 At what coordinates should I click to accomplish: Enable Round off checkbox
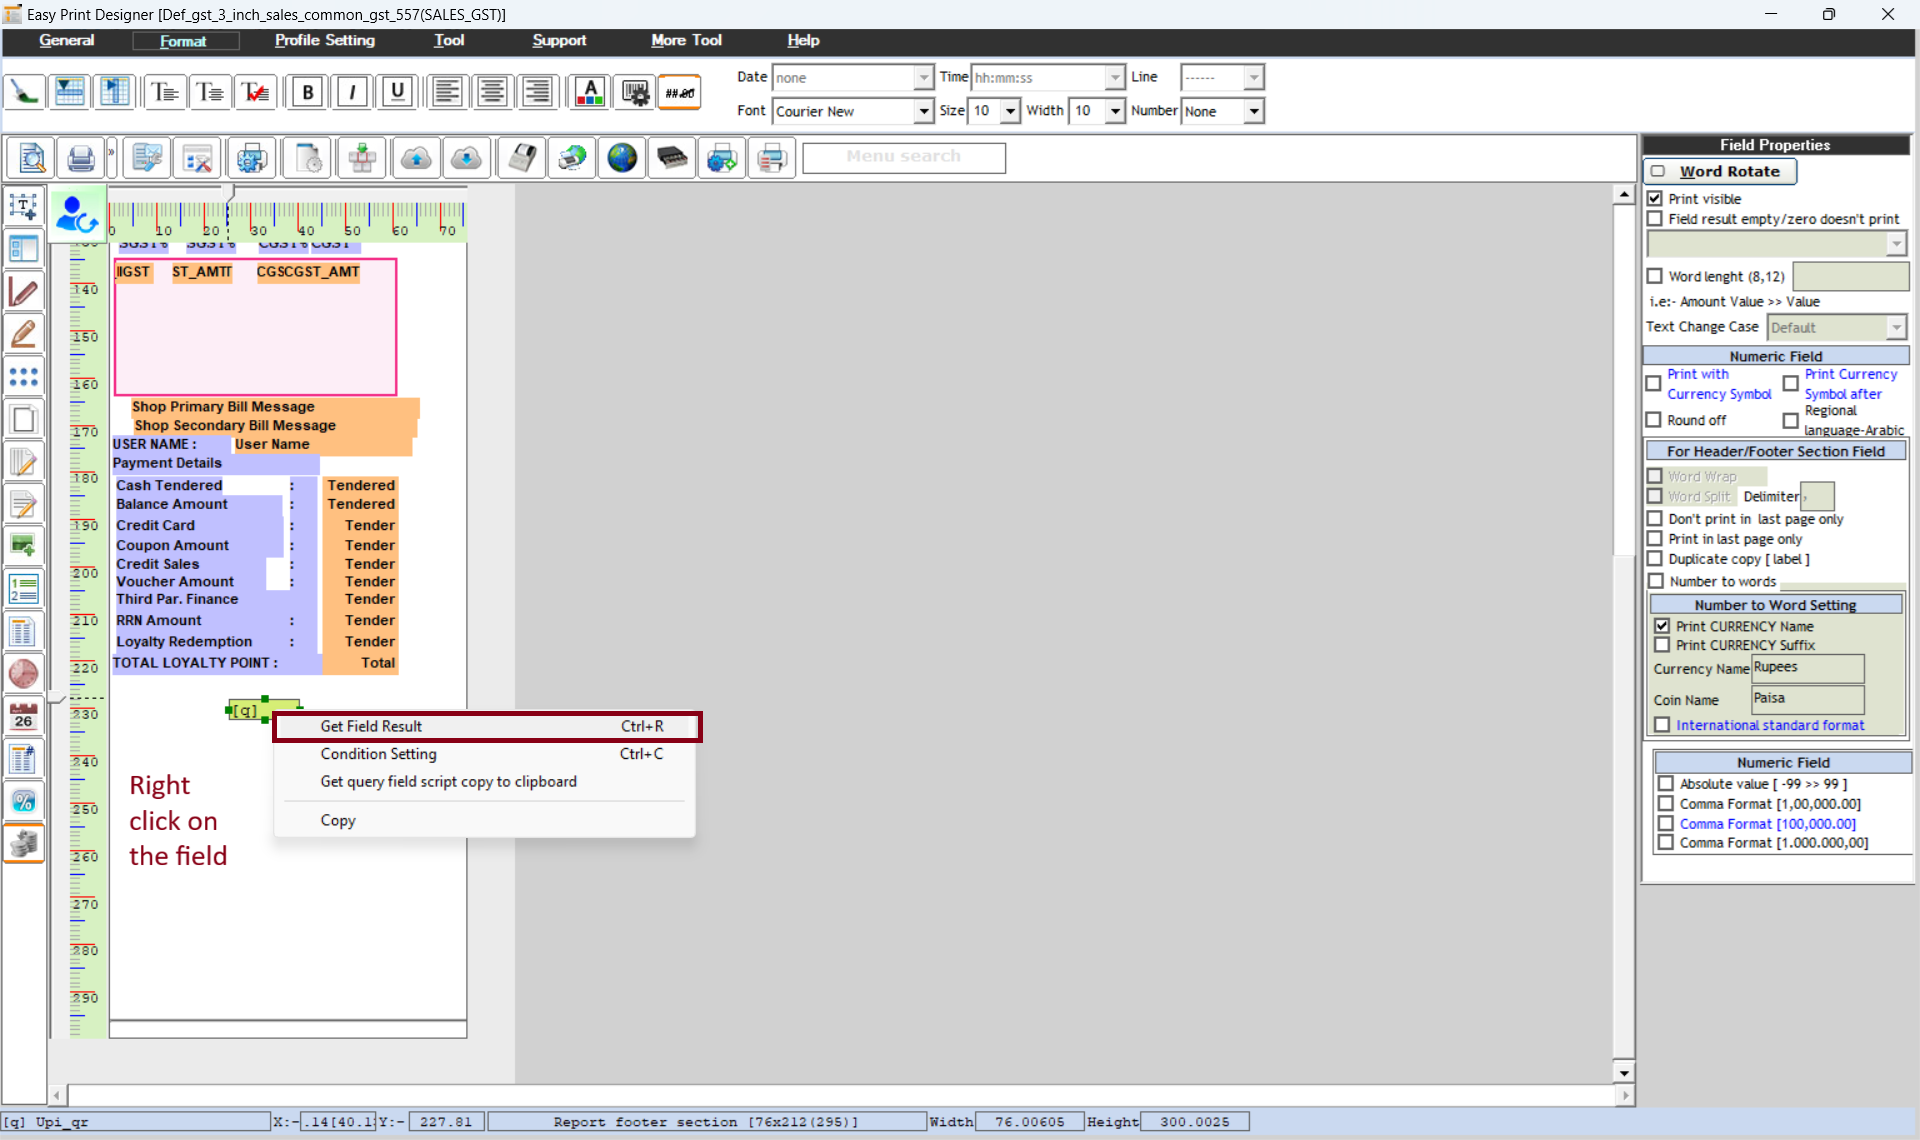point(1654,420)
